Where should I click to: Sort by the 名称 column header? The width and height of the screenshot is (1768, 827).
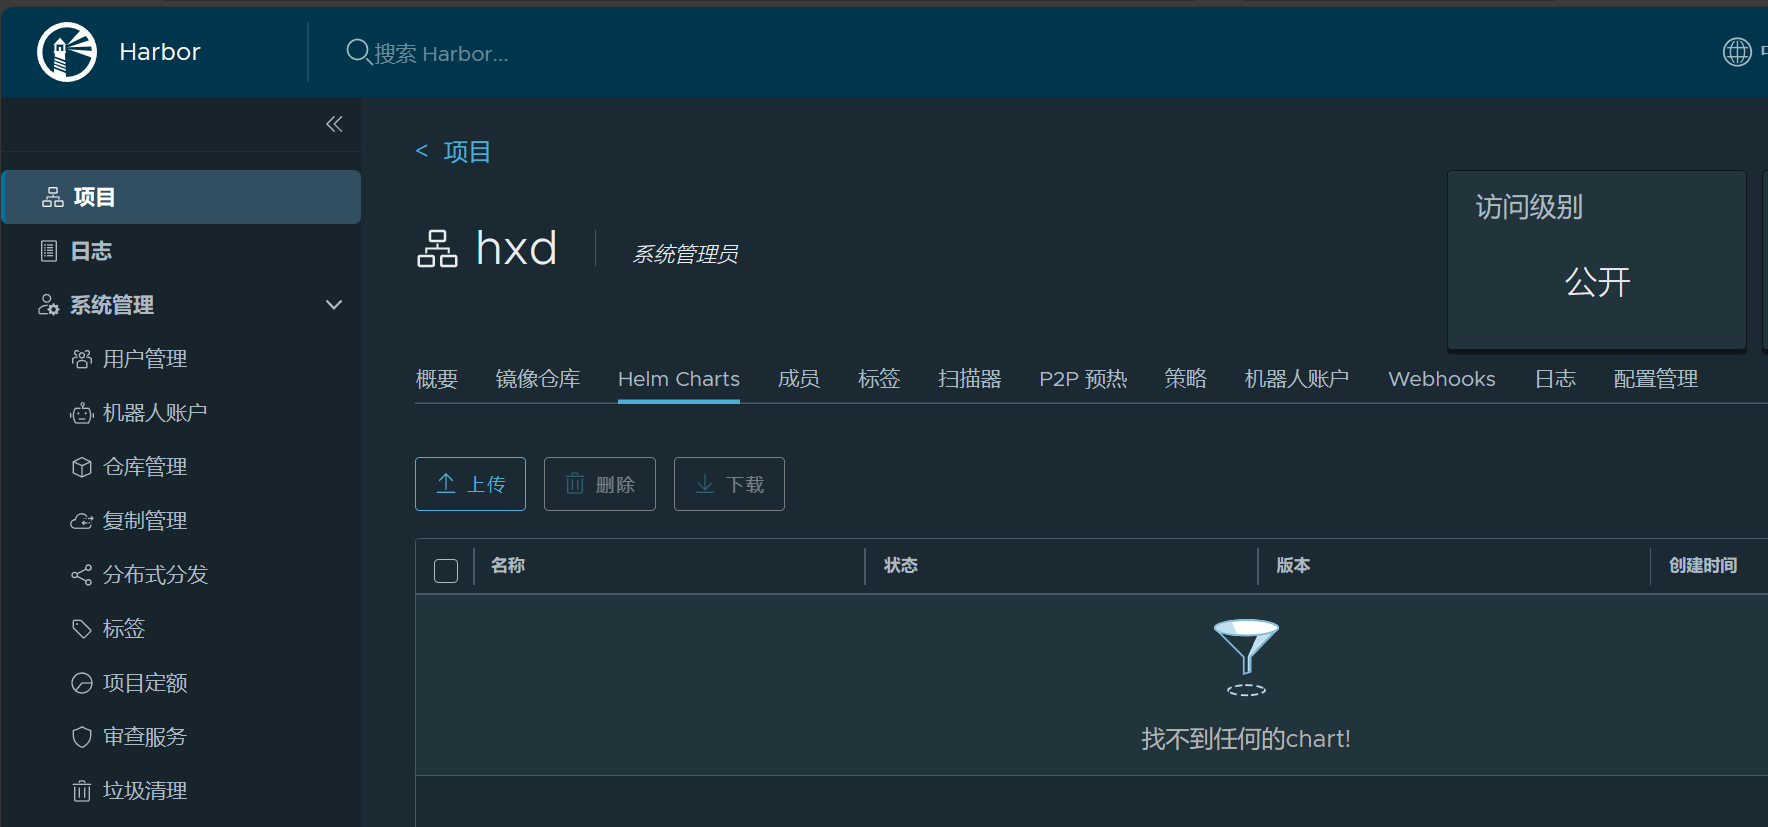[508, 566]
